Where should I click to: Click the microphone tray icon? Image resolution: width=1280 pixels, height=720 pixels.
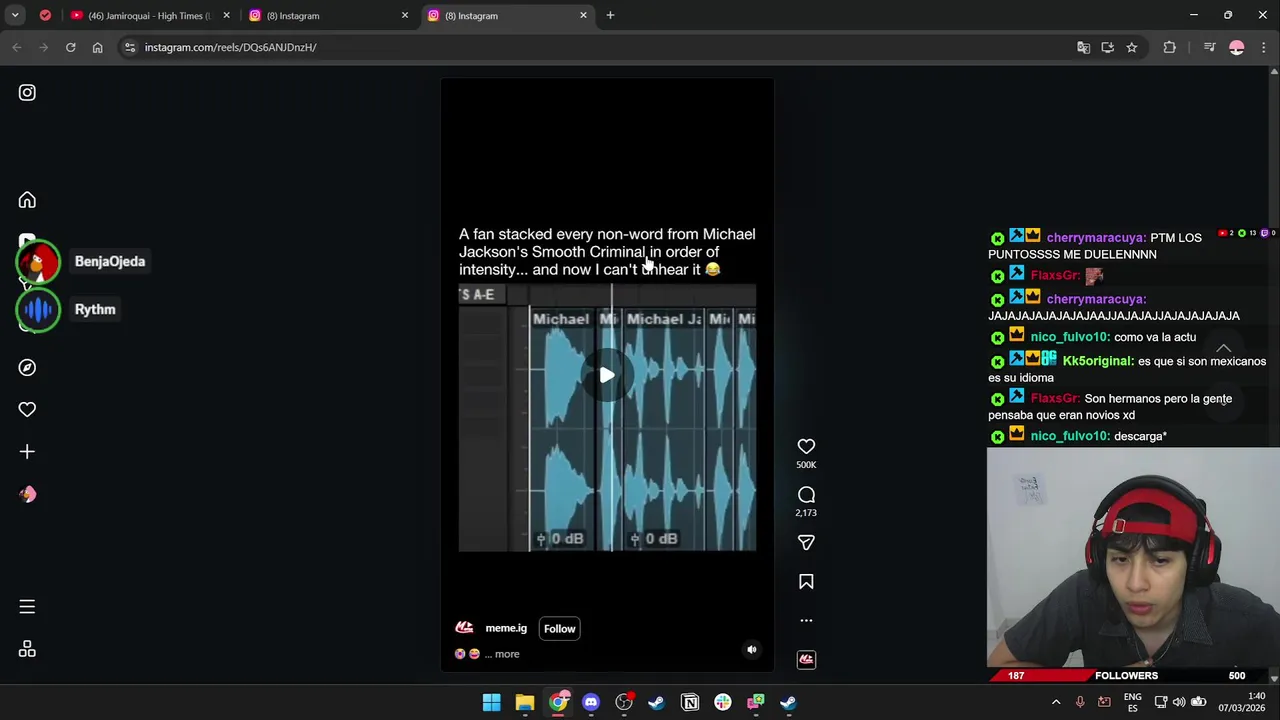point(1080,702)
